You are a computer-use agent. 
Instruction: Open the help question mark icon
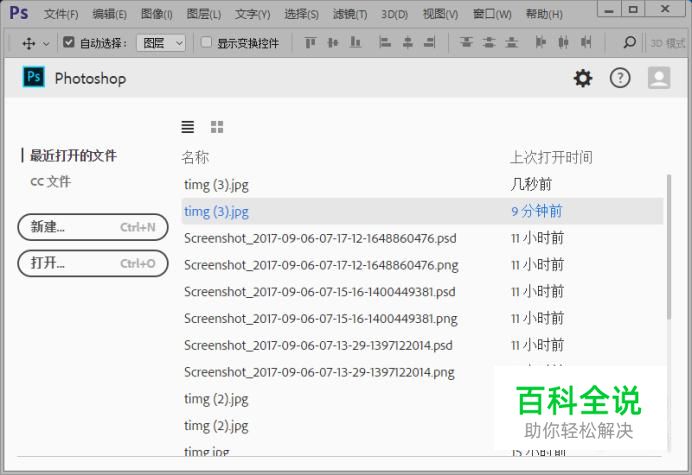(x=620, y=78)
